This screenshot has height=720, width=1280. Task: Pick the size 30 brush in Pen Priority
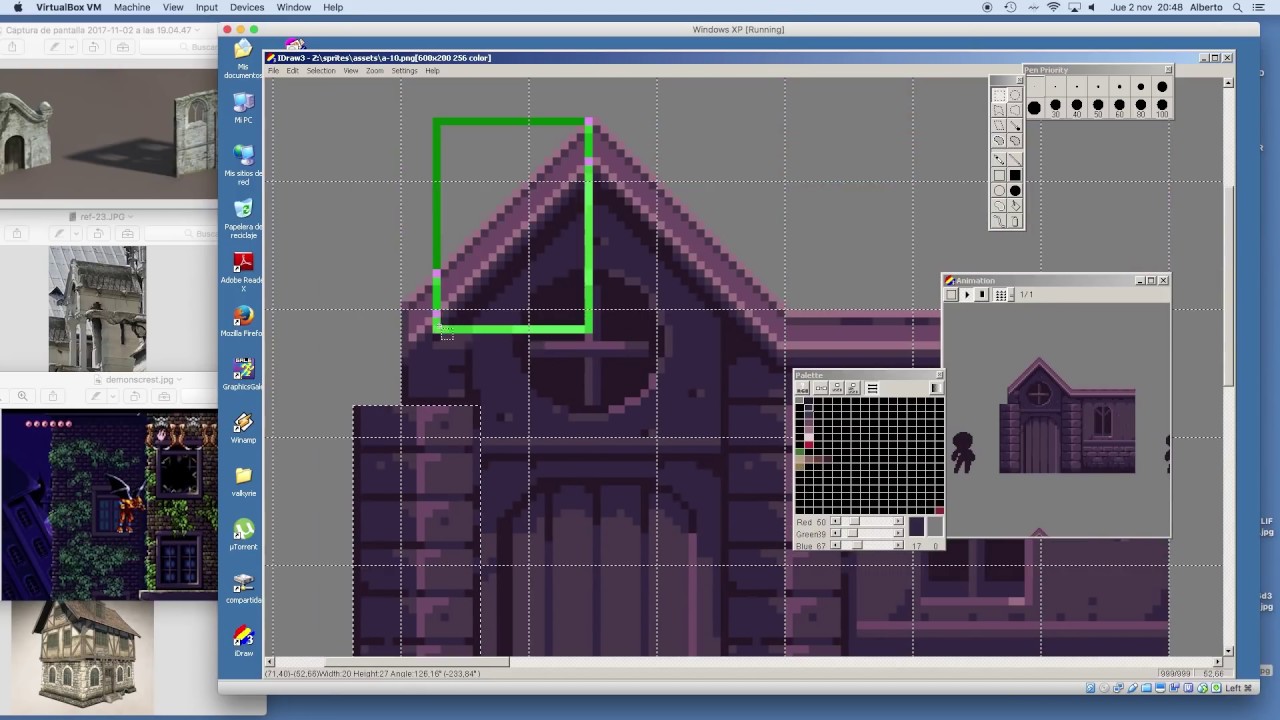pos(1055,106)
